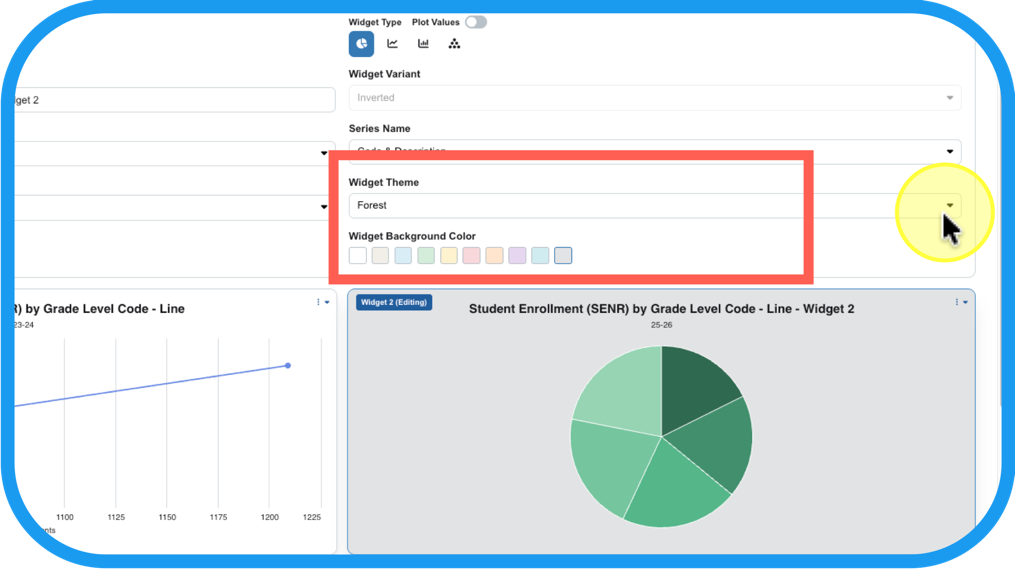
Task: Choose the light blue background swatch
Action: (403, 256)
